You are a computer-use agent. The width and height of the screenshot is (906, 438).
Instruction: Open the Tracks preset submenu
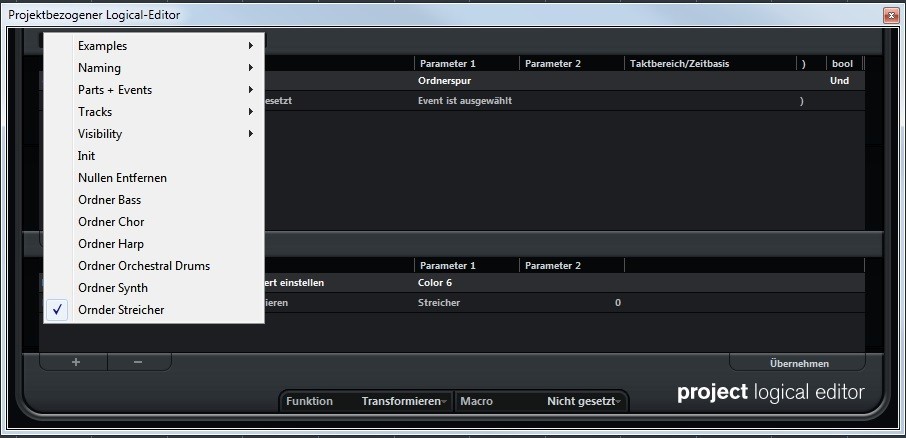(x=154, y=112)
